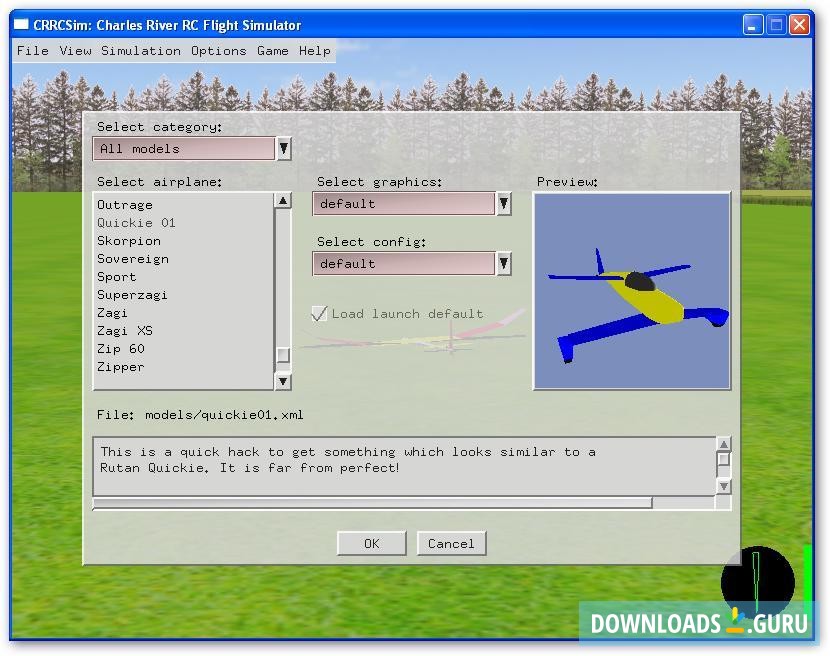Click the description horizontal scrollbar

click(x=372, y=502)
